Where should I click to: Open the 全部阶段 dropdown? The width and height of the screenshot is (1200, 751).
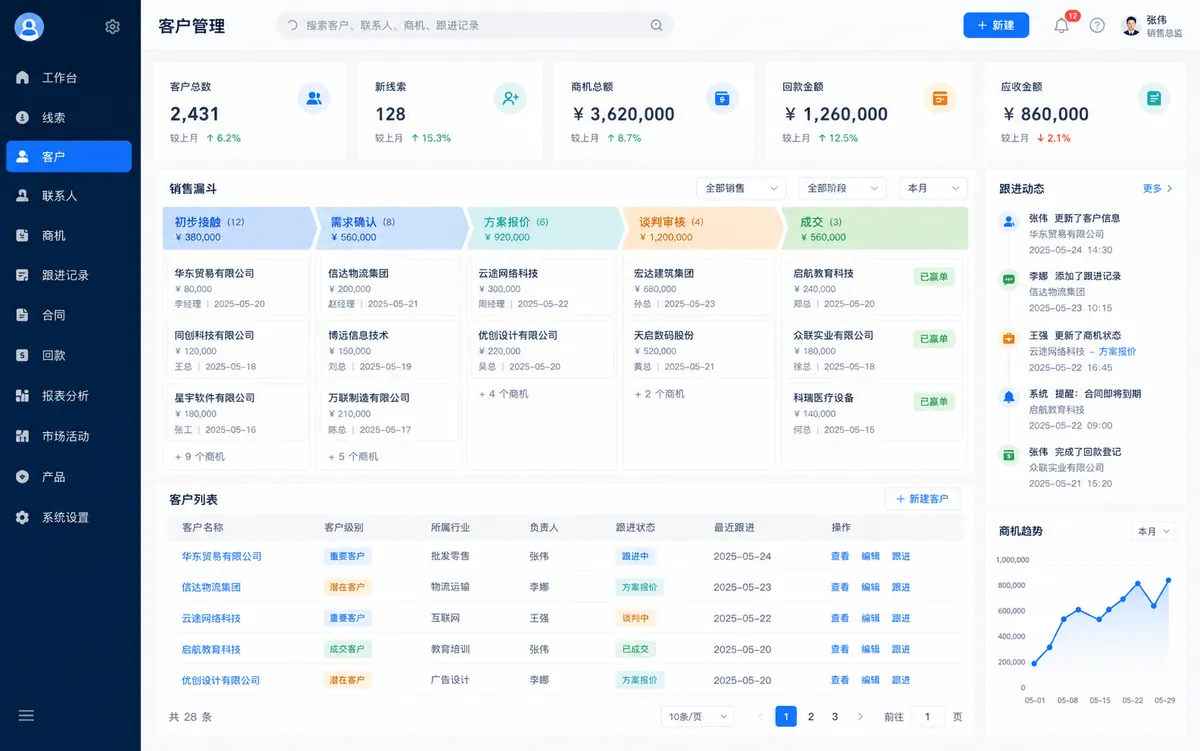[842, 188]
